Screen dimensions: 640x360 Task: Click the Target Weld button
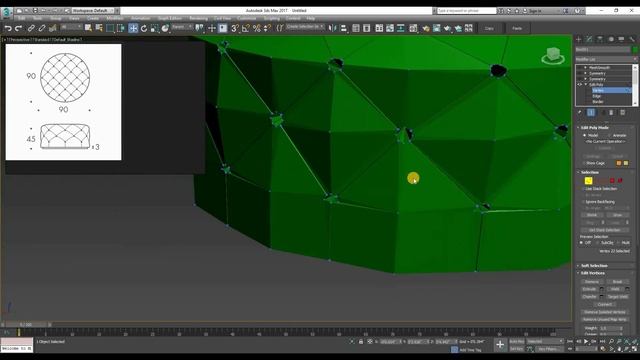(618, 297)
